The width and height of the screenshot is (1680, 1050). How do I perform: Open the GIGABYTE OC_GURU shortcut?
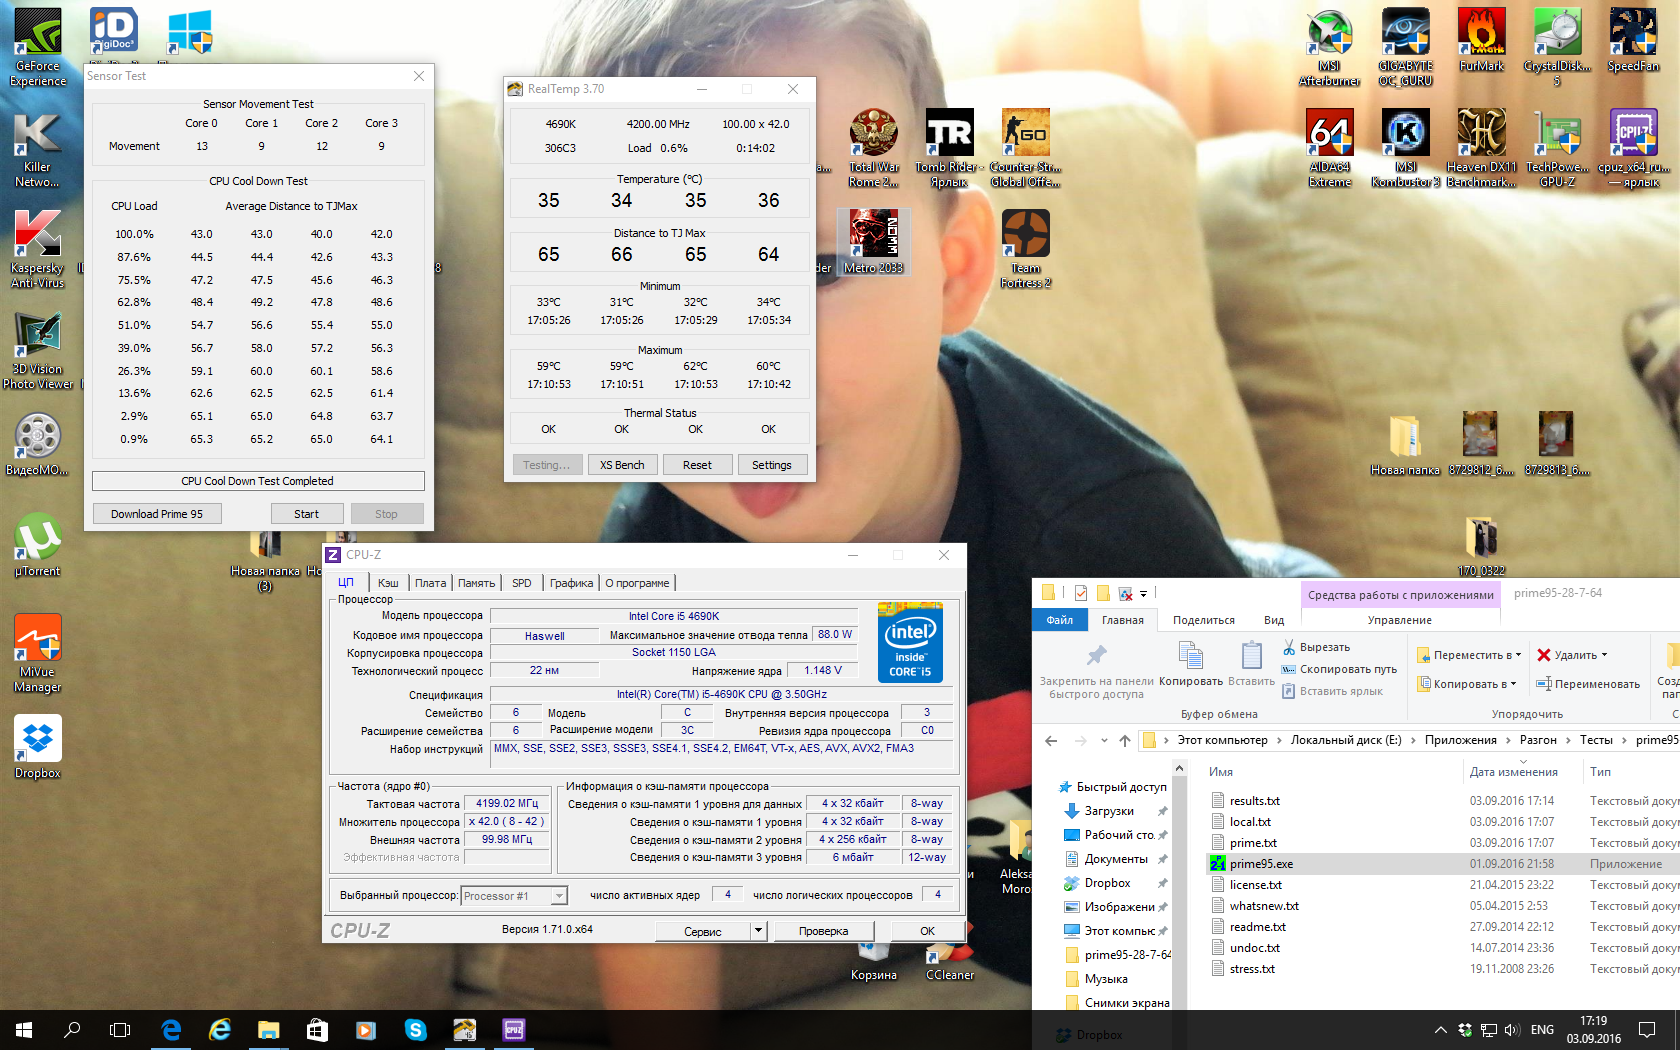1405,47
